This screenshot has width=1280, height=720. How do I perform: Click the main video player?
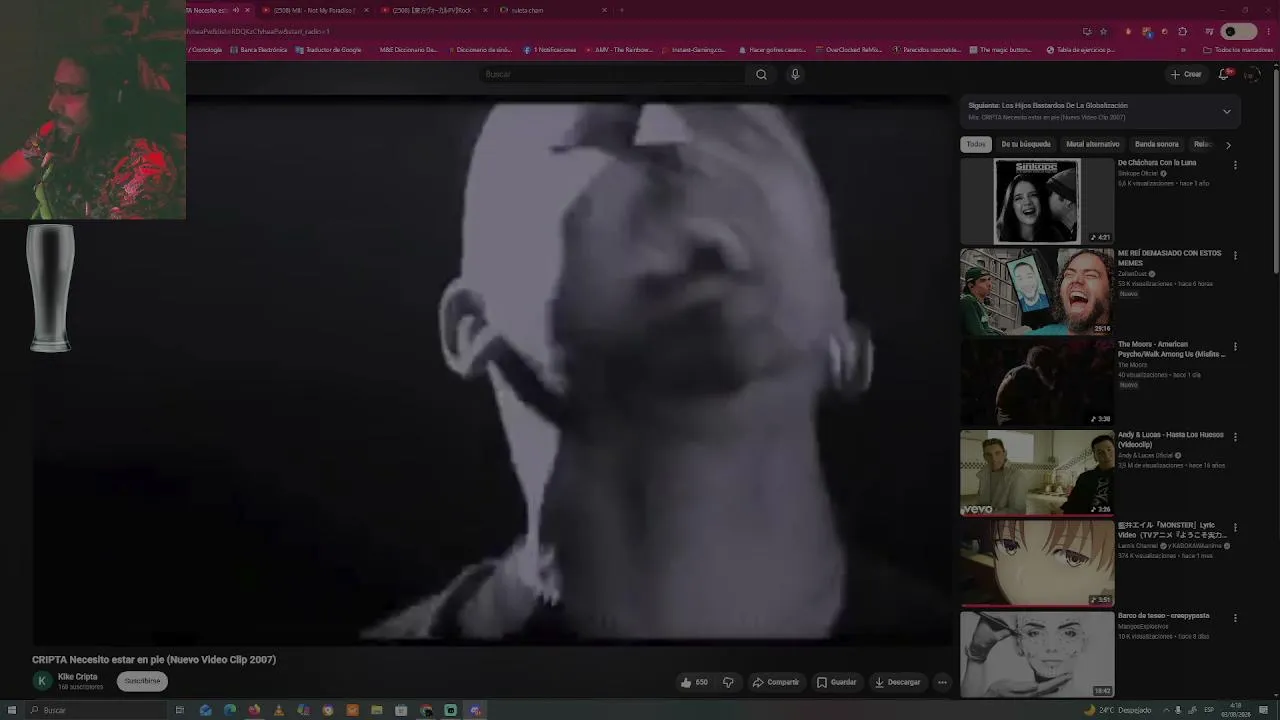pyautogui.click(x=492, y=370)
